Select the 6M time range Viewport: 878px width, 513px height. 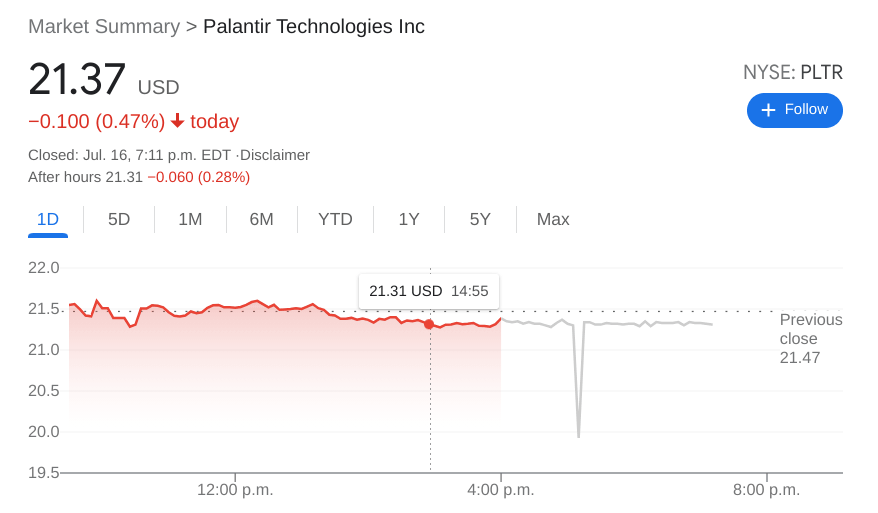pos(261,219)
